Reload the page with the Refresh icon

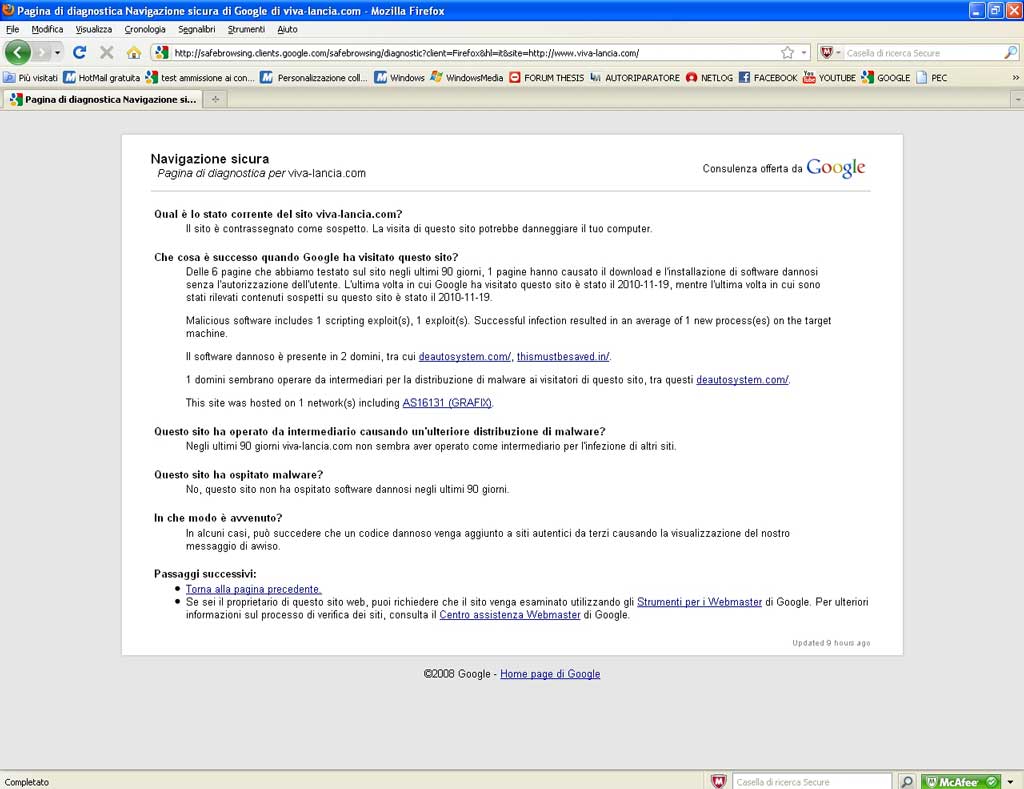80,52
